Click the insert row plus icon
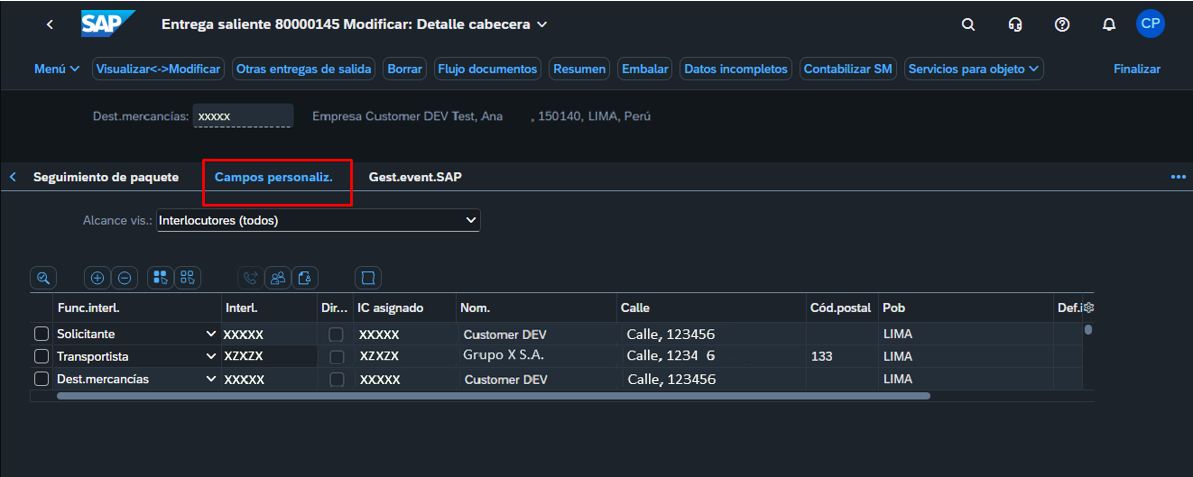 pos(97,278)
